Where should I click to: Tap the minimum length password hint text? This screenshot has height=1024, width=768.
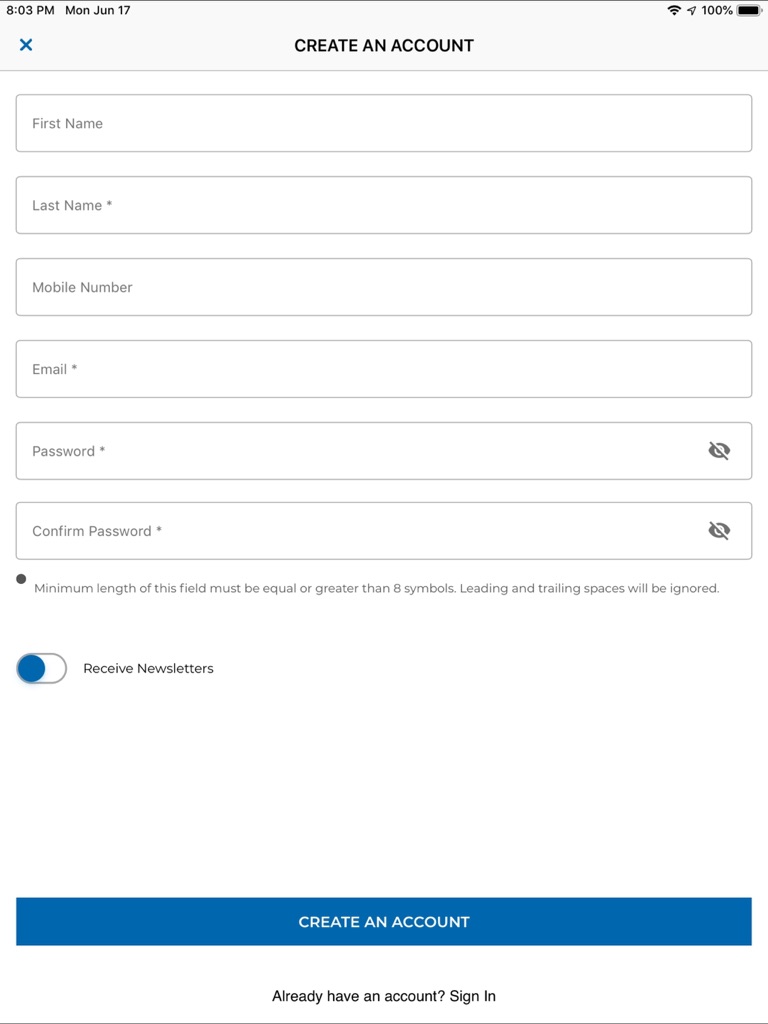pos(376,588)
